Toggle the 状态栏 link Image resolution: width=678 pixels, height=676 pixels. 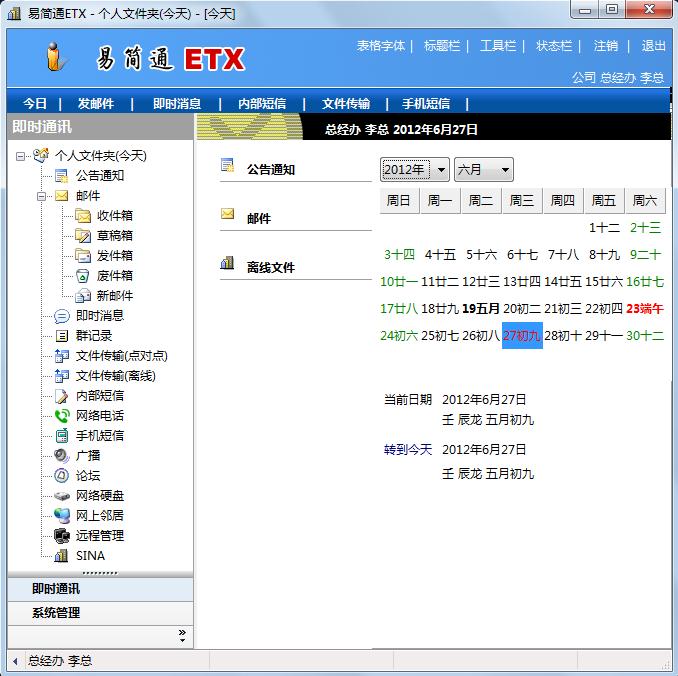554,45
